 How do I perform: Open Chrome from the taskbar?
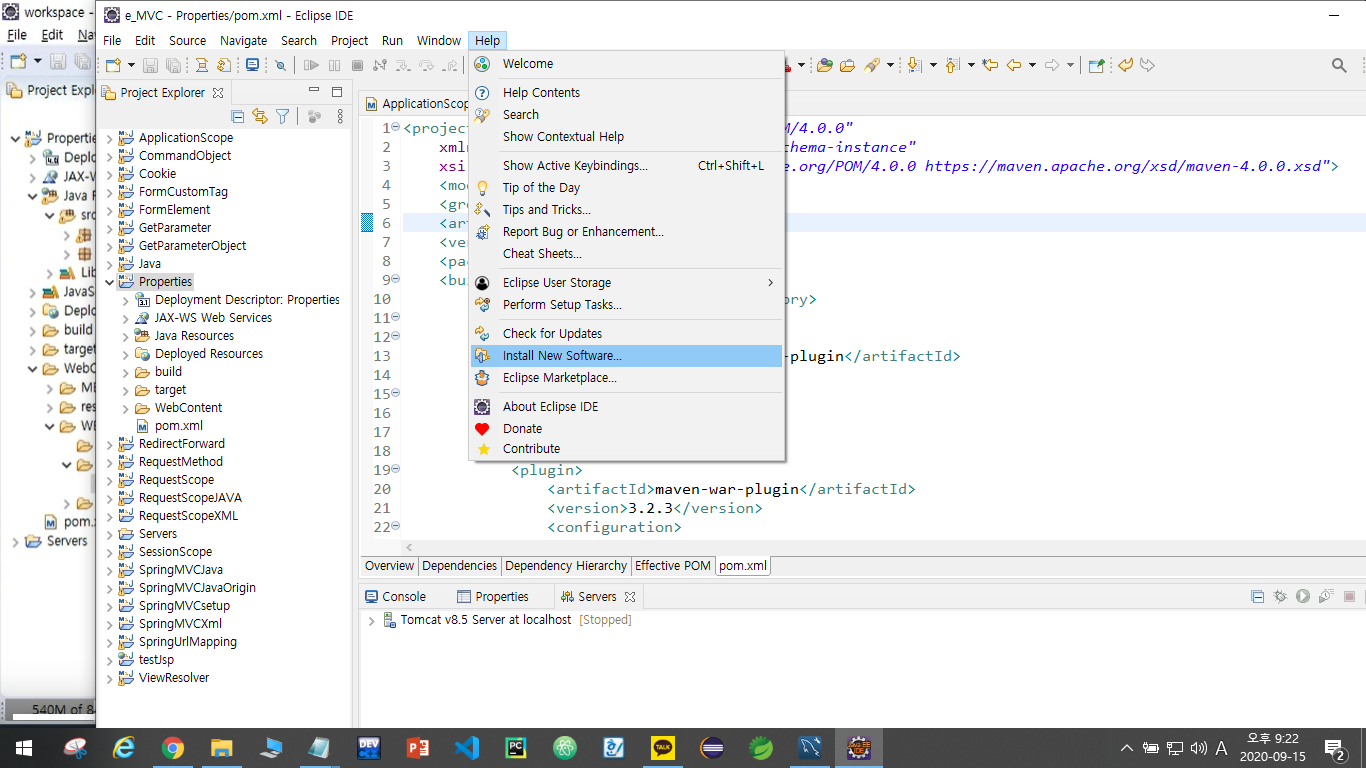point(173,747)
